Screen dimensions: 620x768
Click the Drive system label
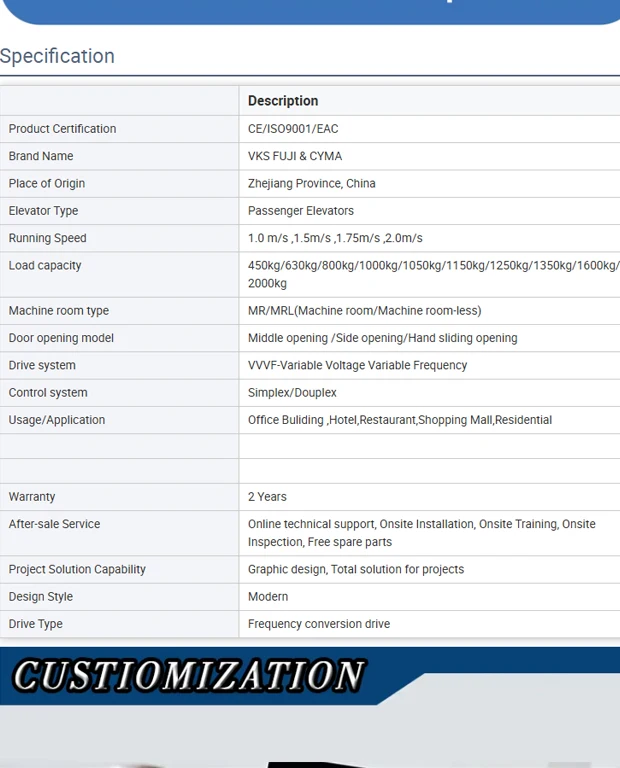click(42, 366)
